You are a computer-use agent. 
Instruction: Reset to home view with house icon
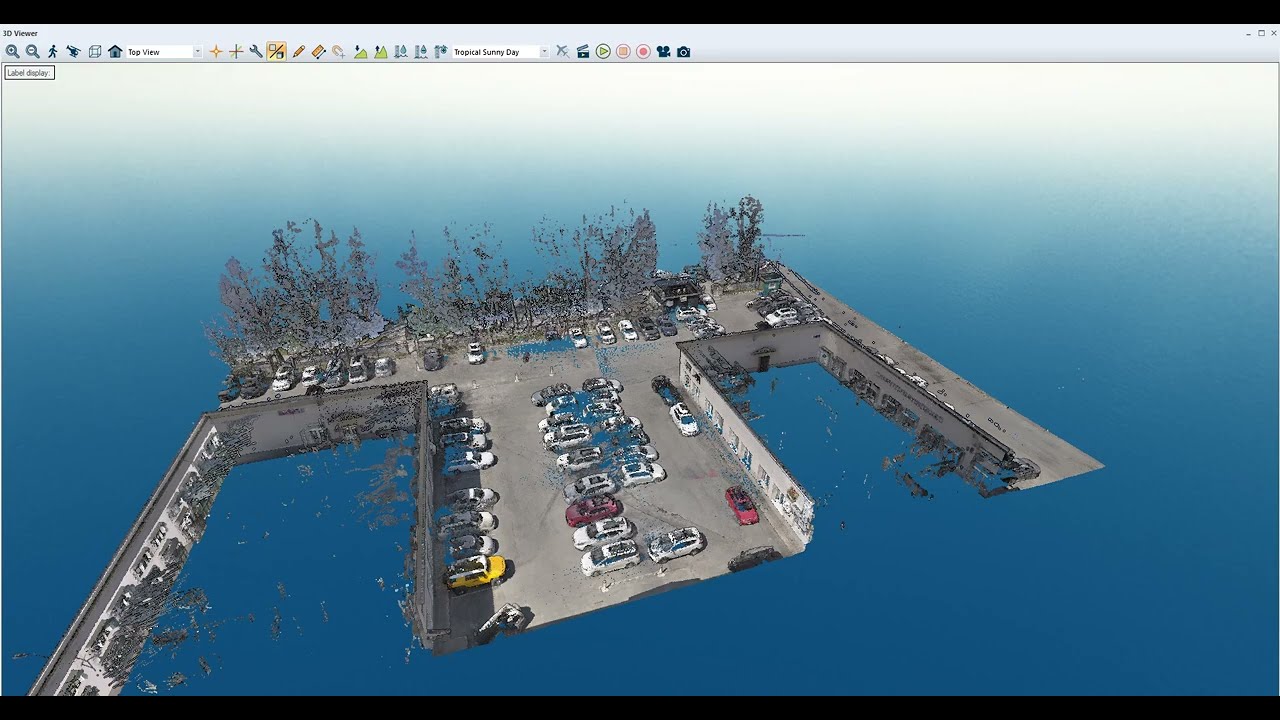point(115,52)
